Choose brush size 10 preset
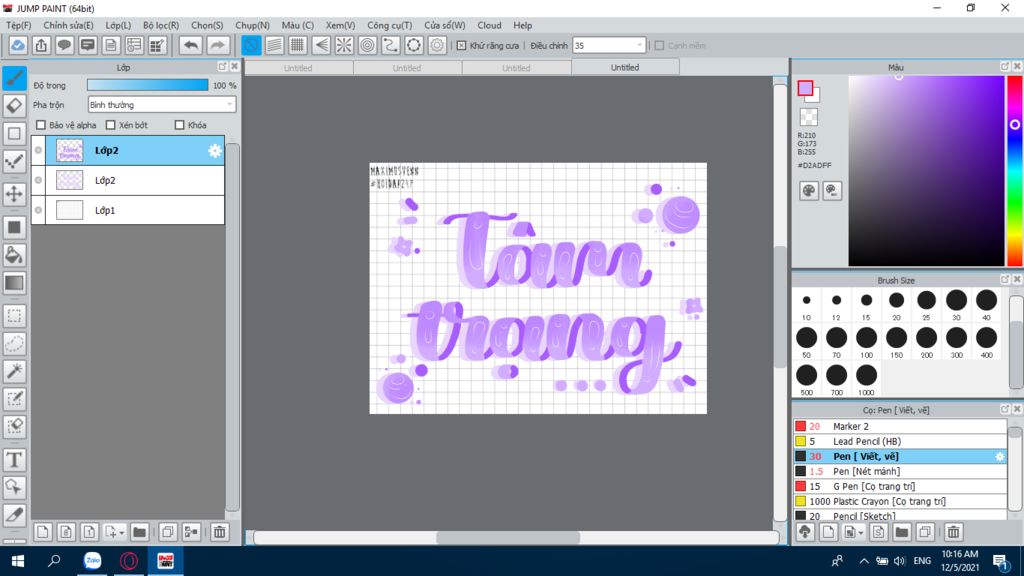Image resolution: width=1024 pixels, height=576 pixels. coord(807,305)
